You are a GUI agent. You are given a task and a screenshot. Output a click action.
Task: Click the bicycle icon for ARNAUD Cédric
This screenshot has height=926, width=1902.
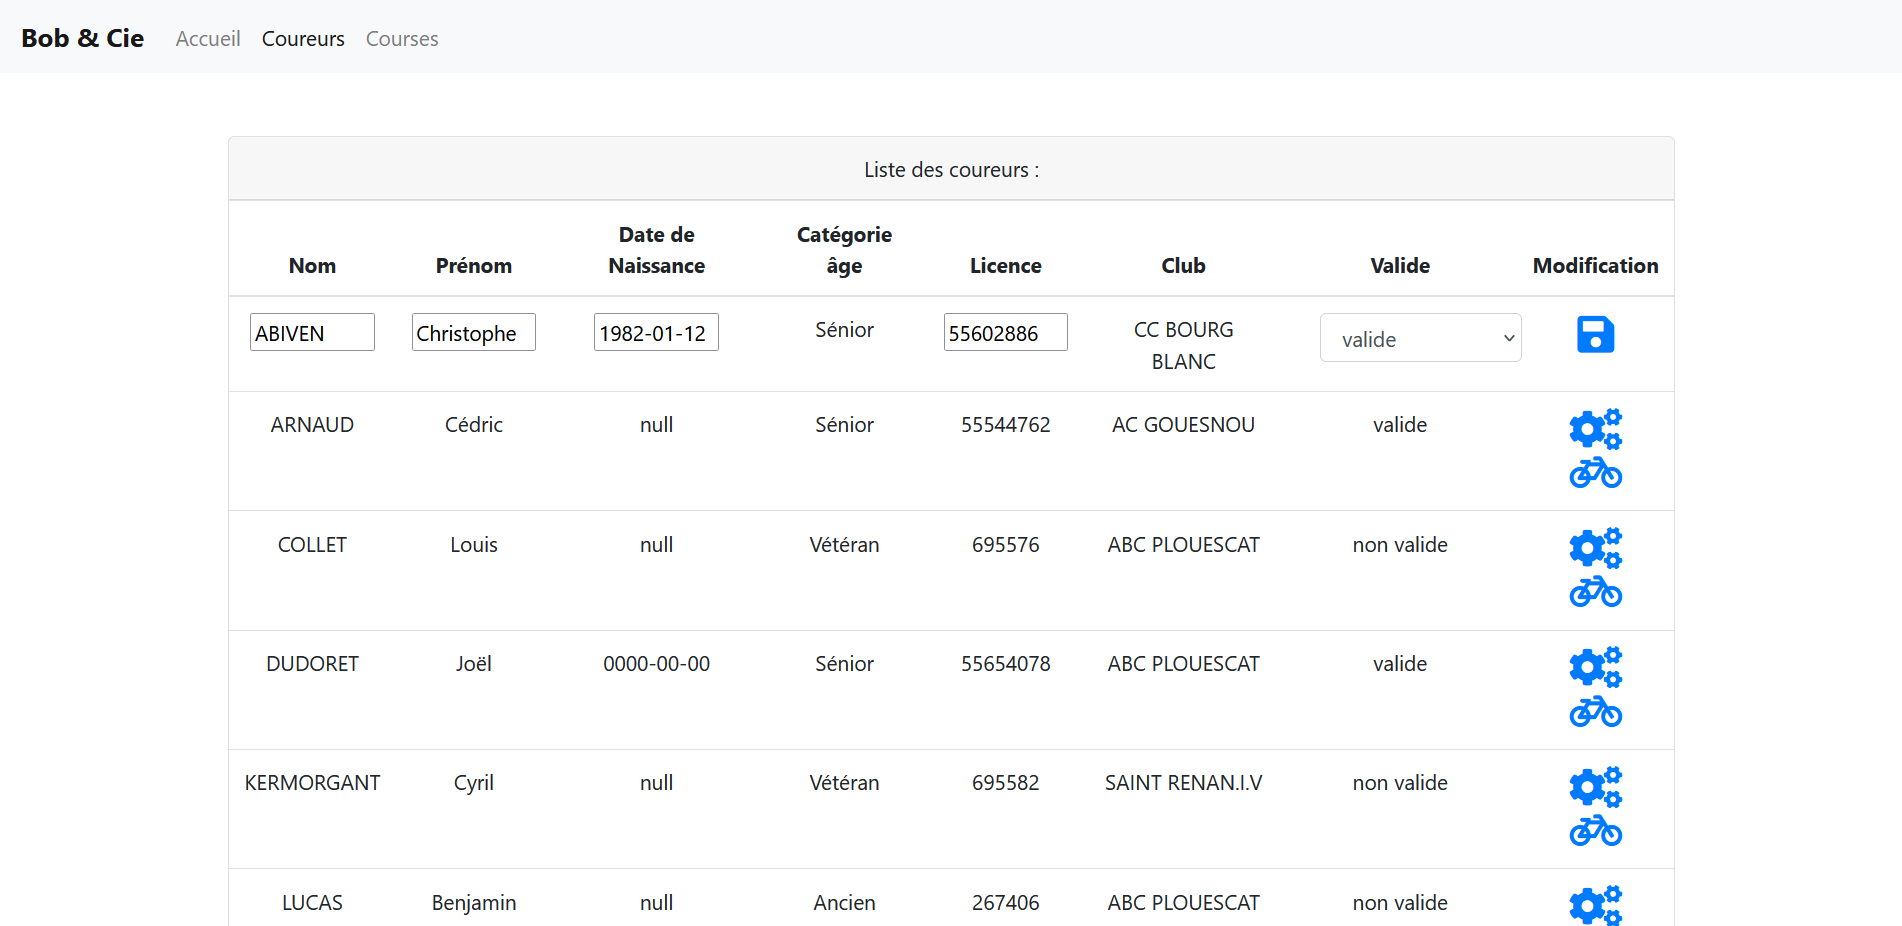click(1595, 473)
